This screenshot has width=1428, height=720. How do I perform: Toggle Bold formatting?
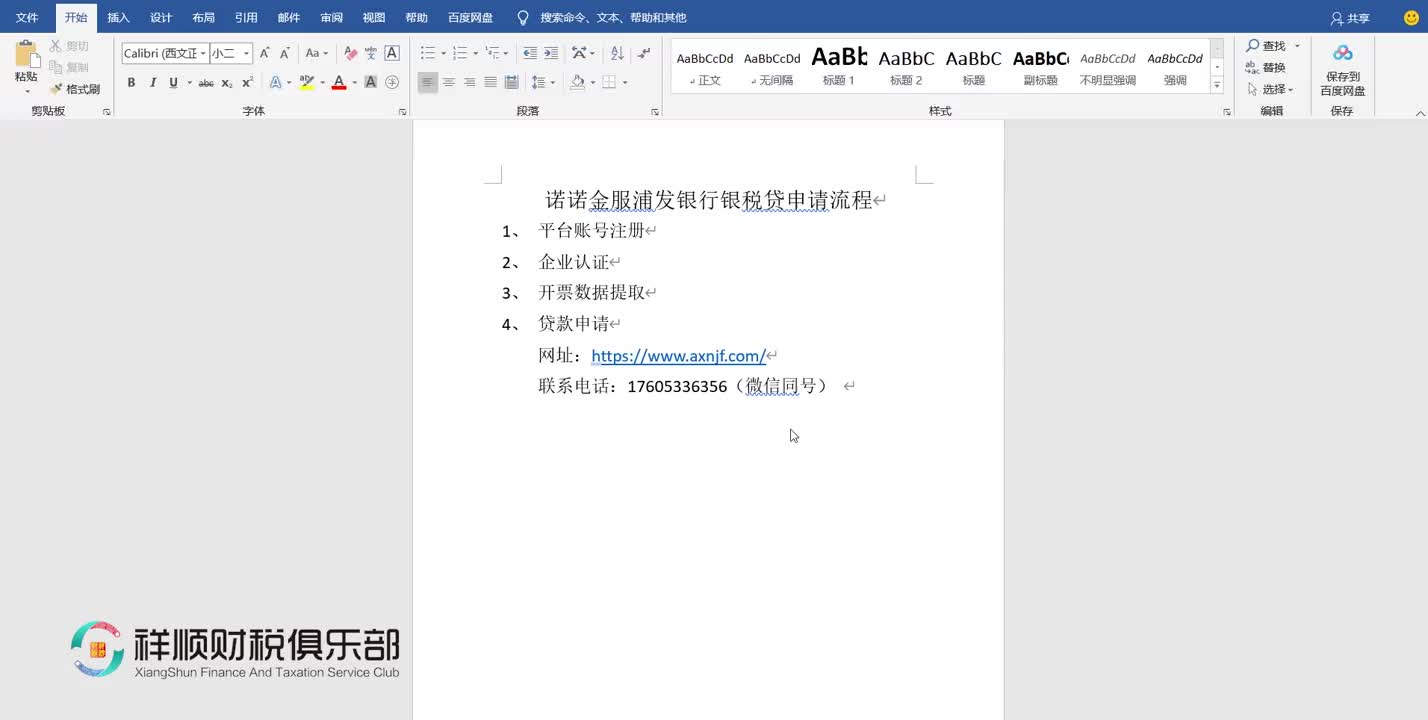coord(131,83)
